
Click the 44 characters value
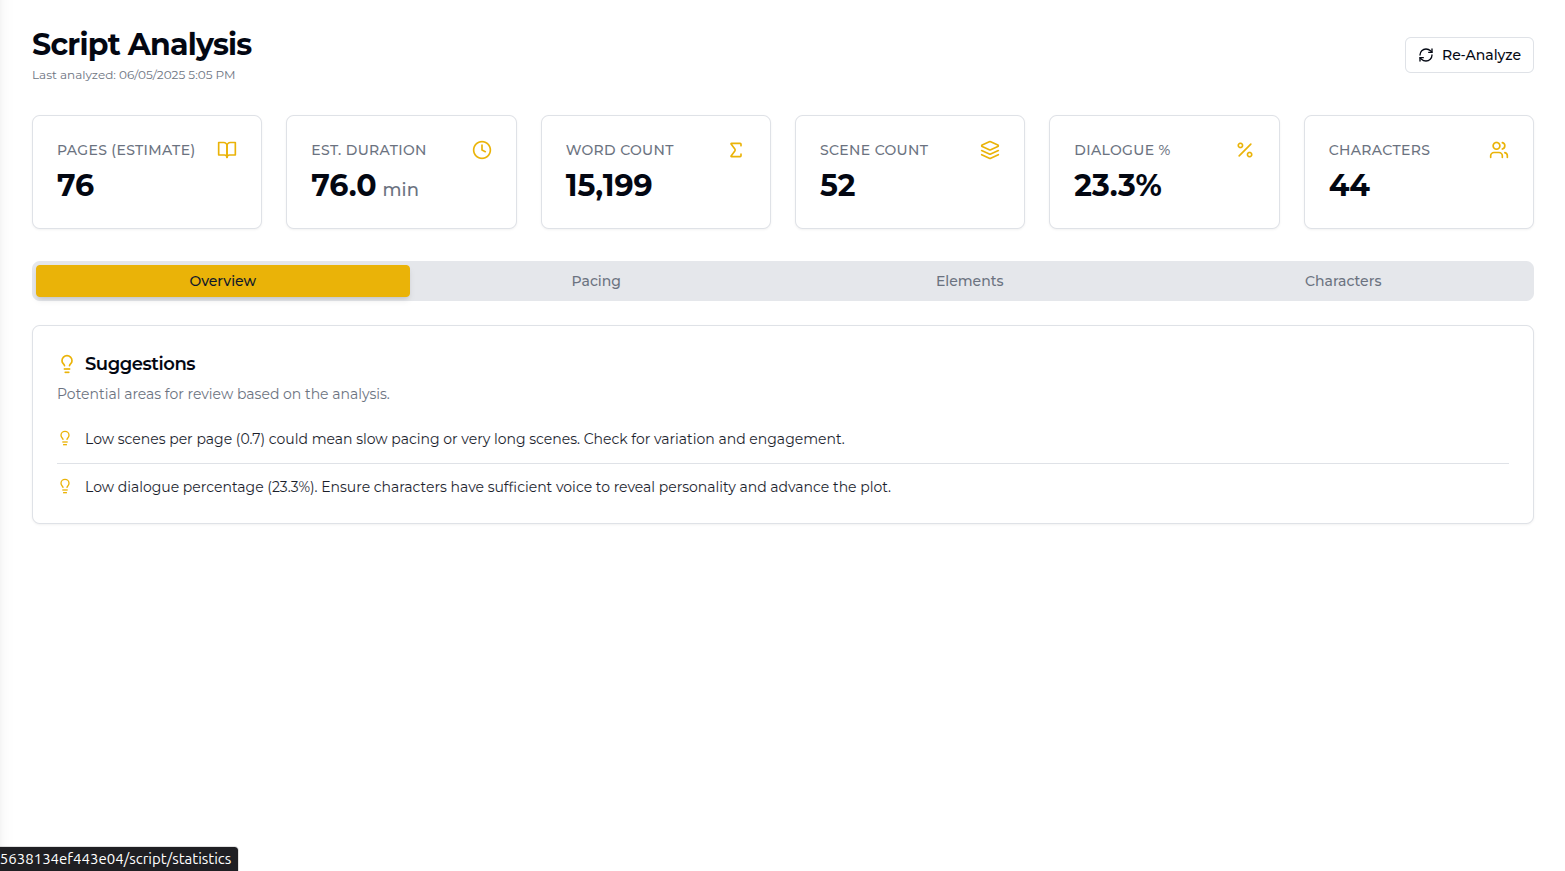coord(1350,185)
